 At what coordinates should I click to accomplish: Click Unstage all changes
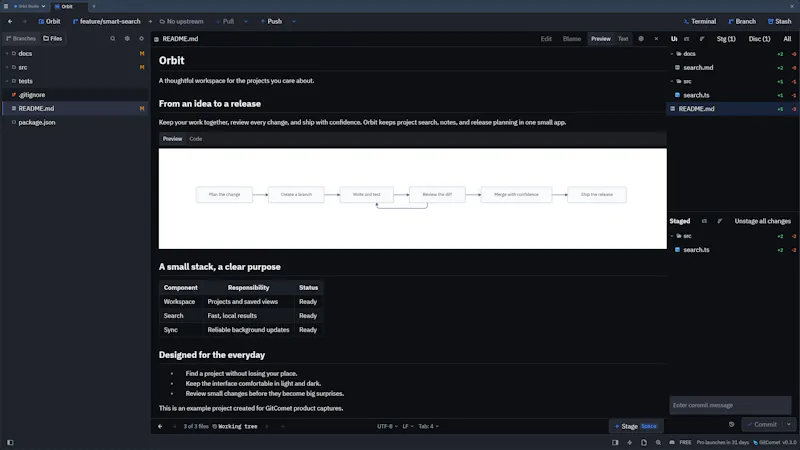tap(762, 221)
